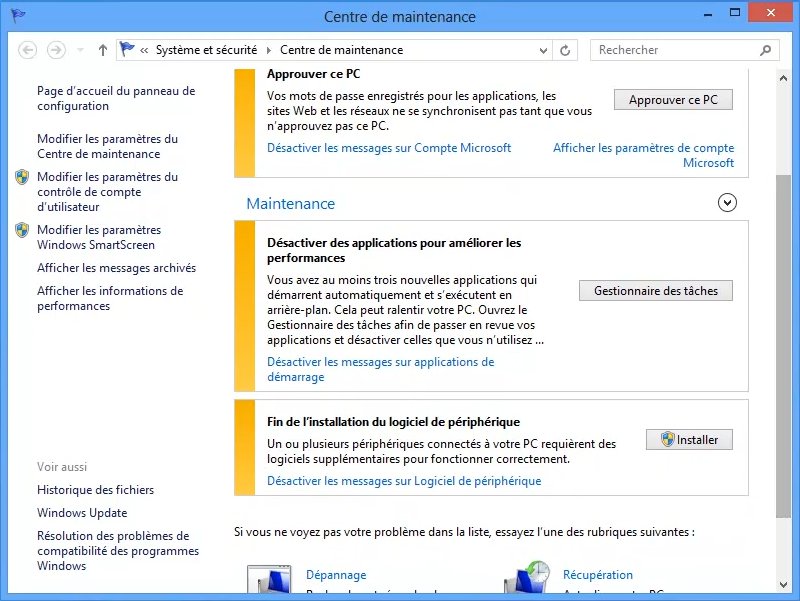The image size is (800, 601).
Task: Click Modifier les paramètres Windows SmartScreen
Action: coord(99,237)
